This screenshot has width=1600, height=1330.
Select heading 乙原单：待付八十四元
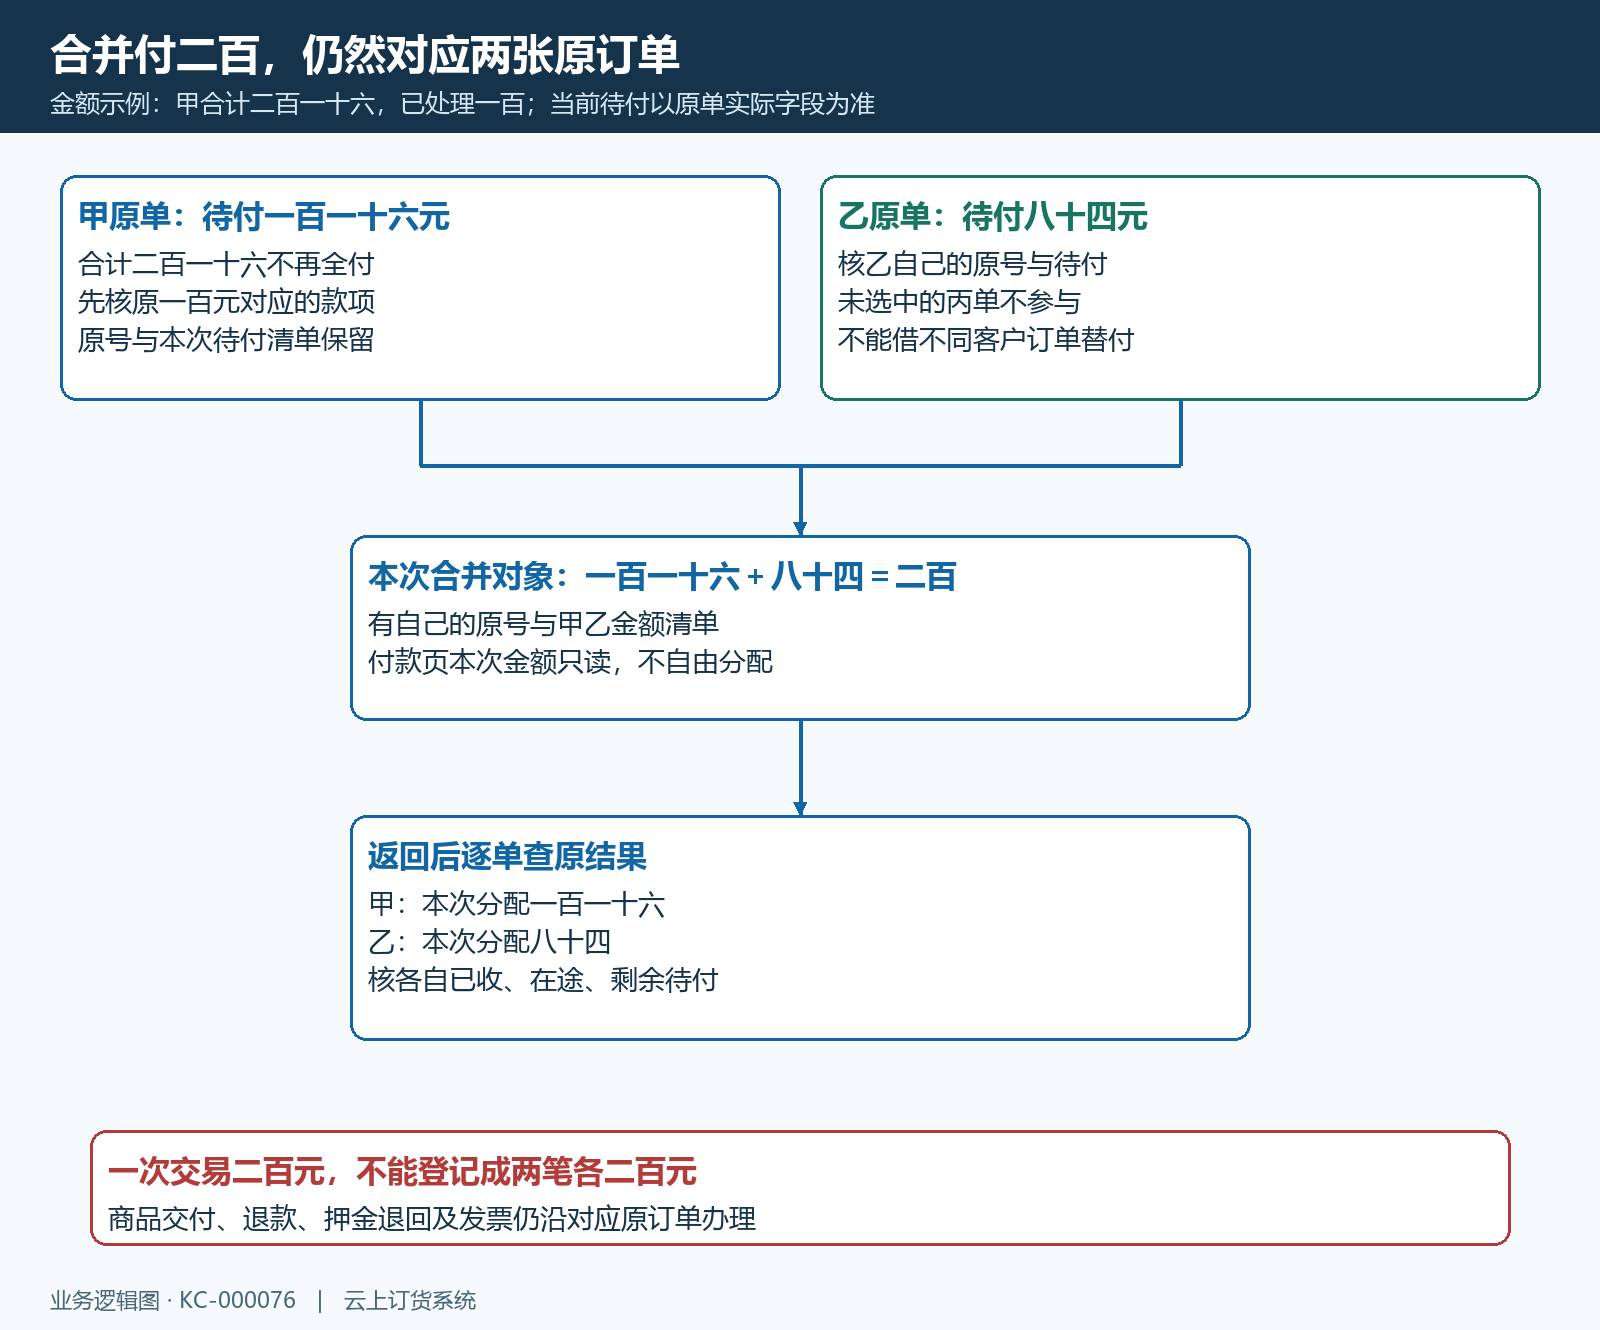click(x=993, y=216)
